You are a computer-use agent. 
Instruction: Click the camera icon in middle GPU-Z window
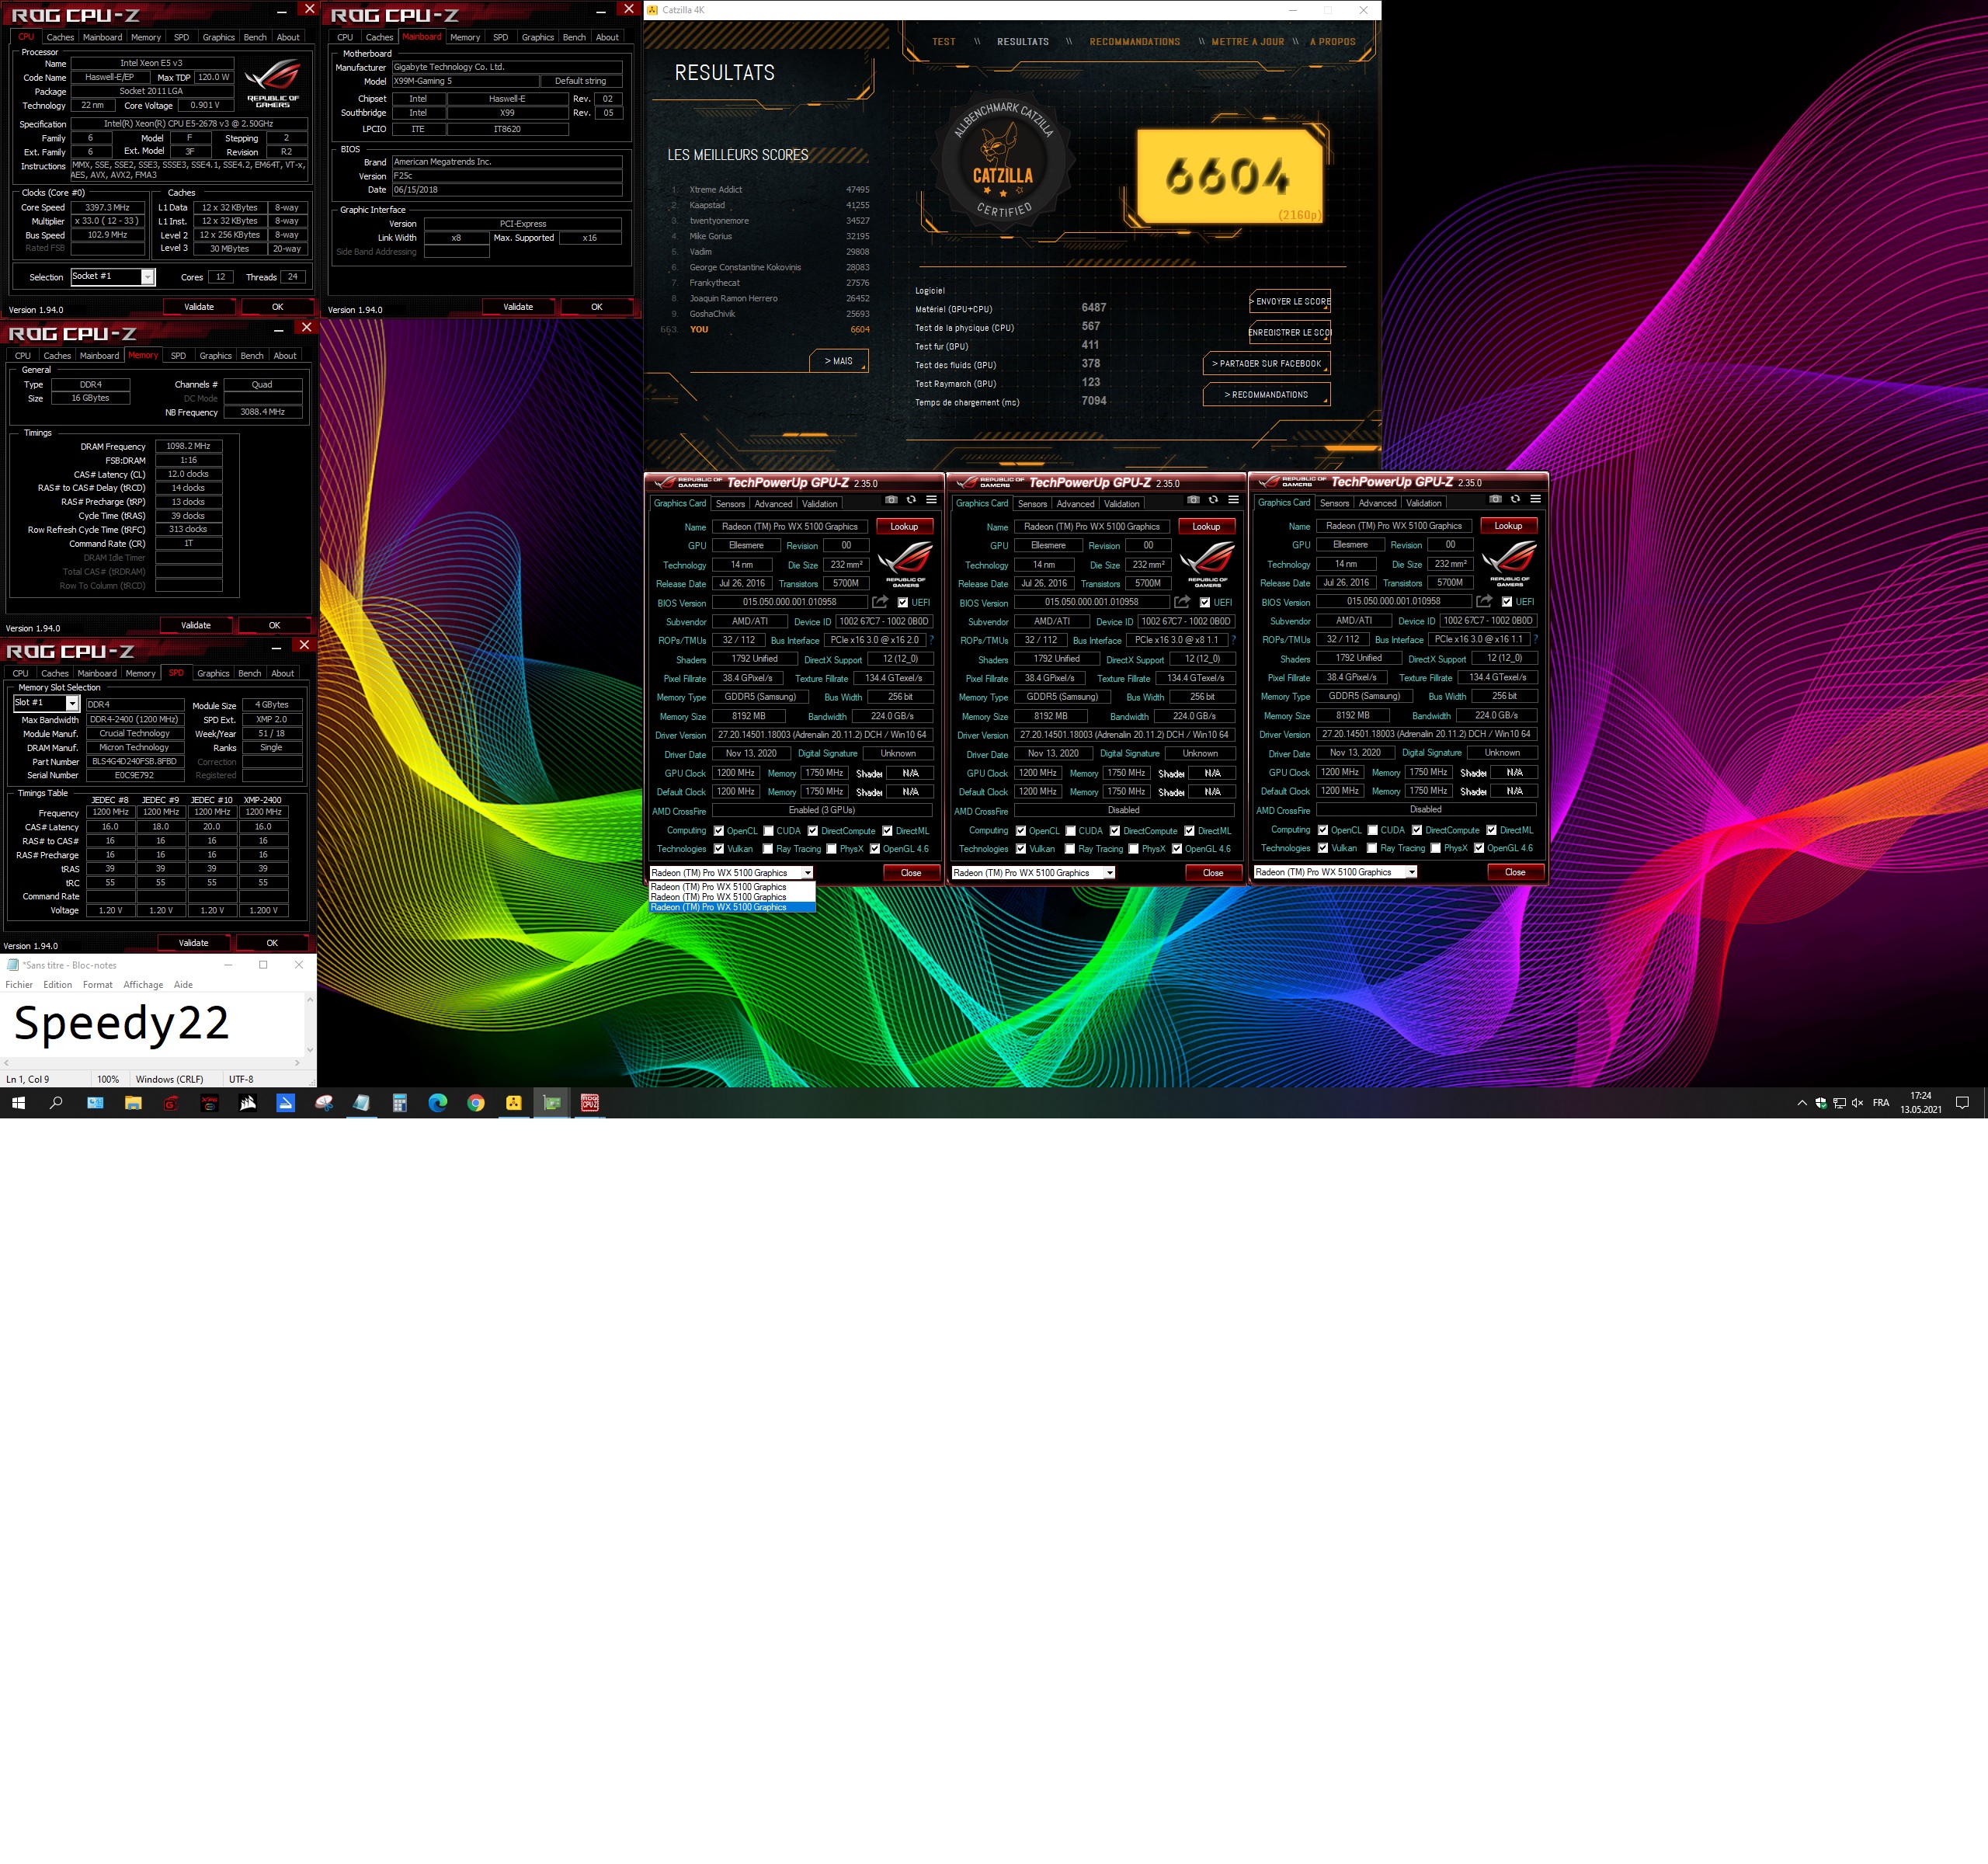[x=1193, y=499]
